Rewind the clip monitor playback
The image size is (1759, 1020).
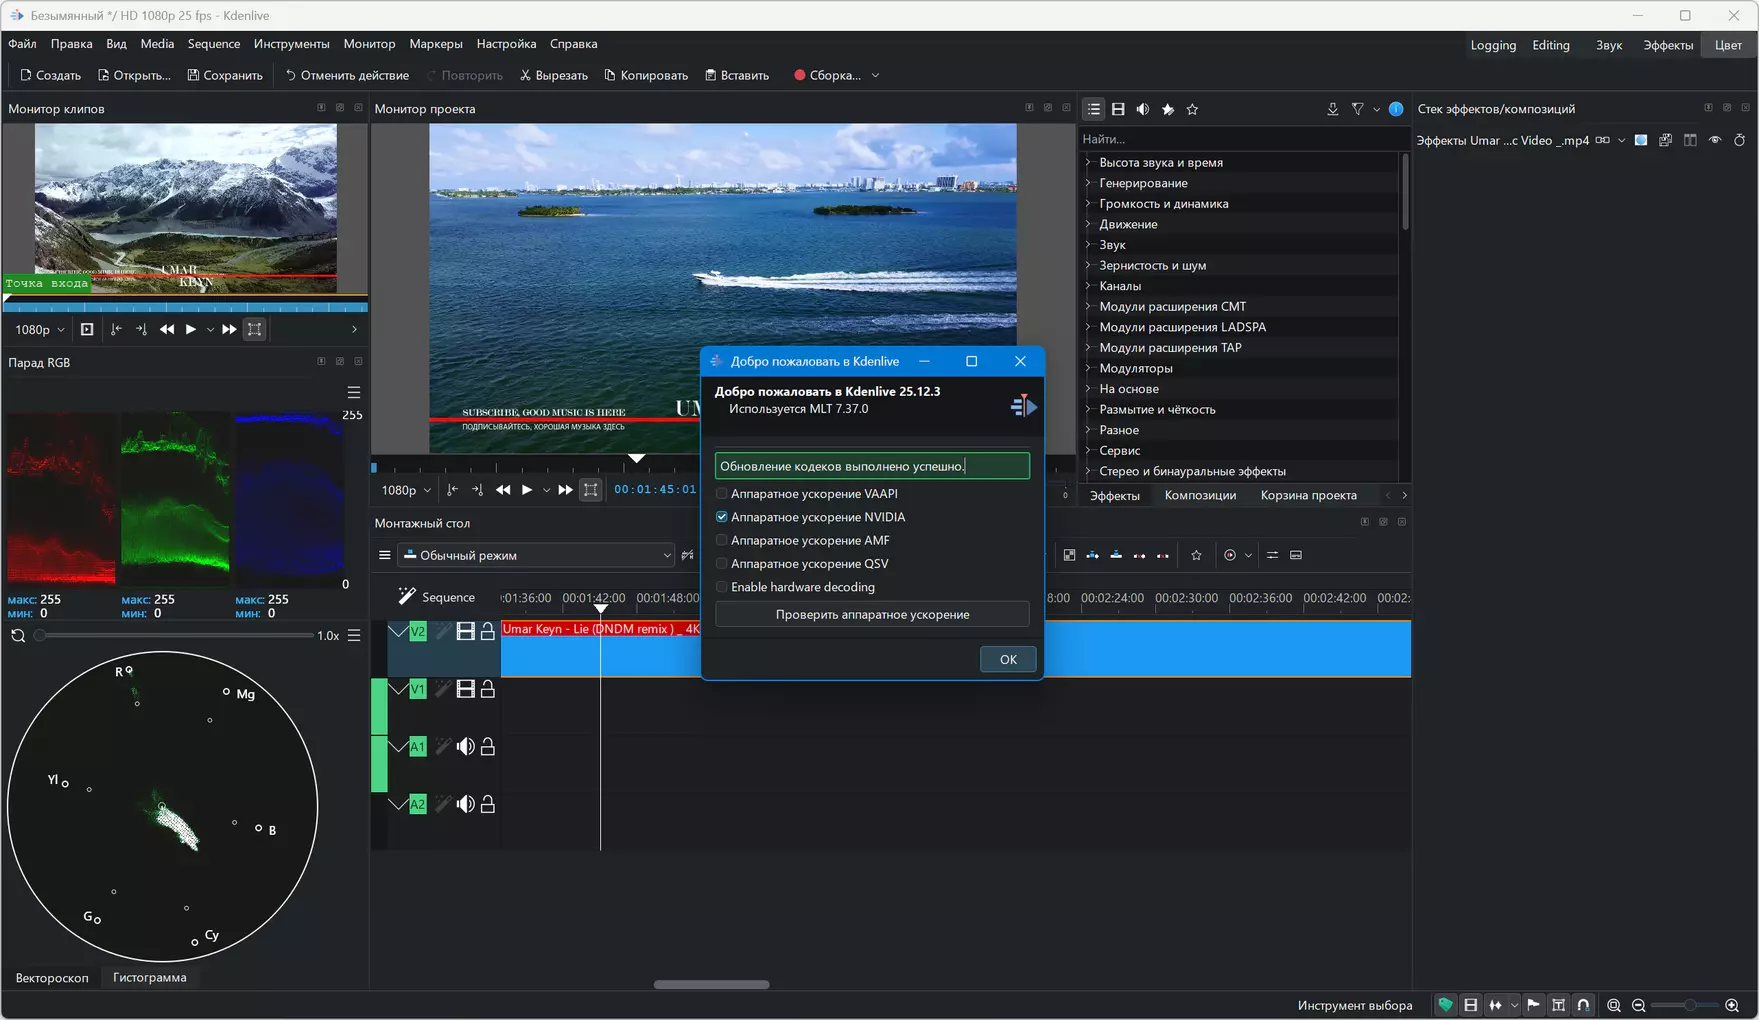tap(167, 329)
